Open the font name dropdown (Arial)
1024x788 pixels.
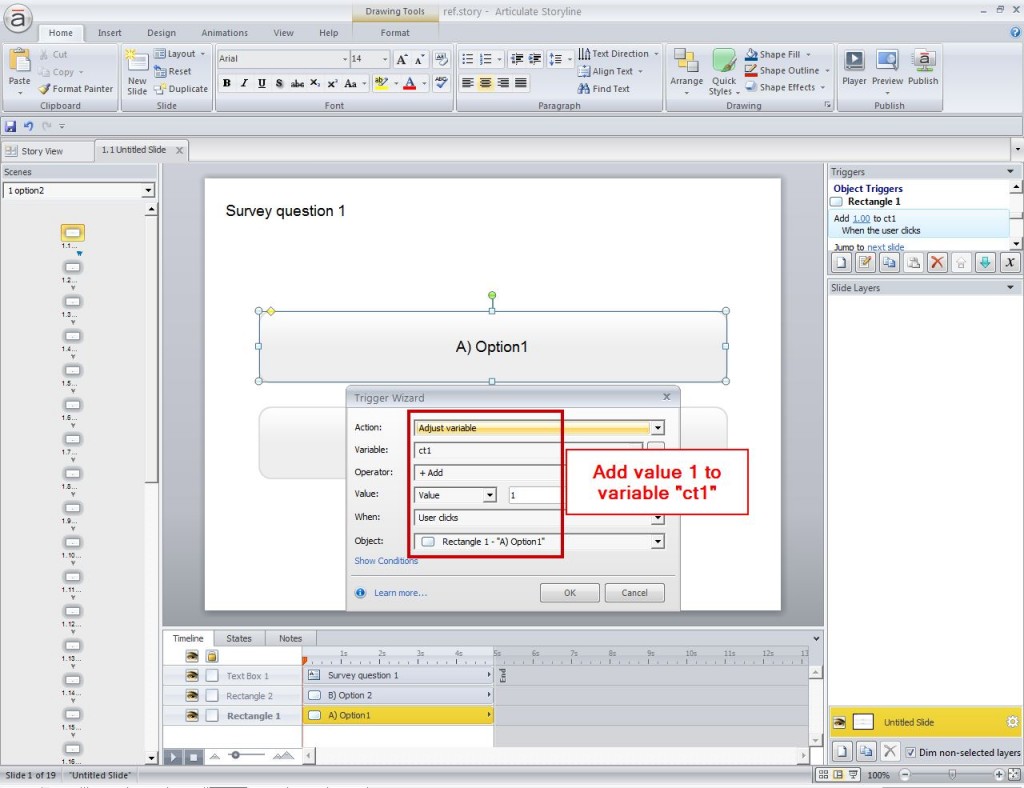345,59
